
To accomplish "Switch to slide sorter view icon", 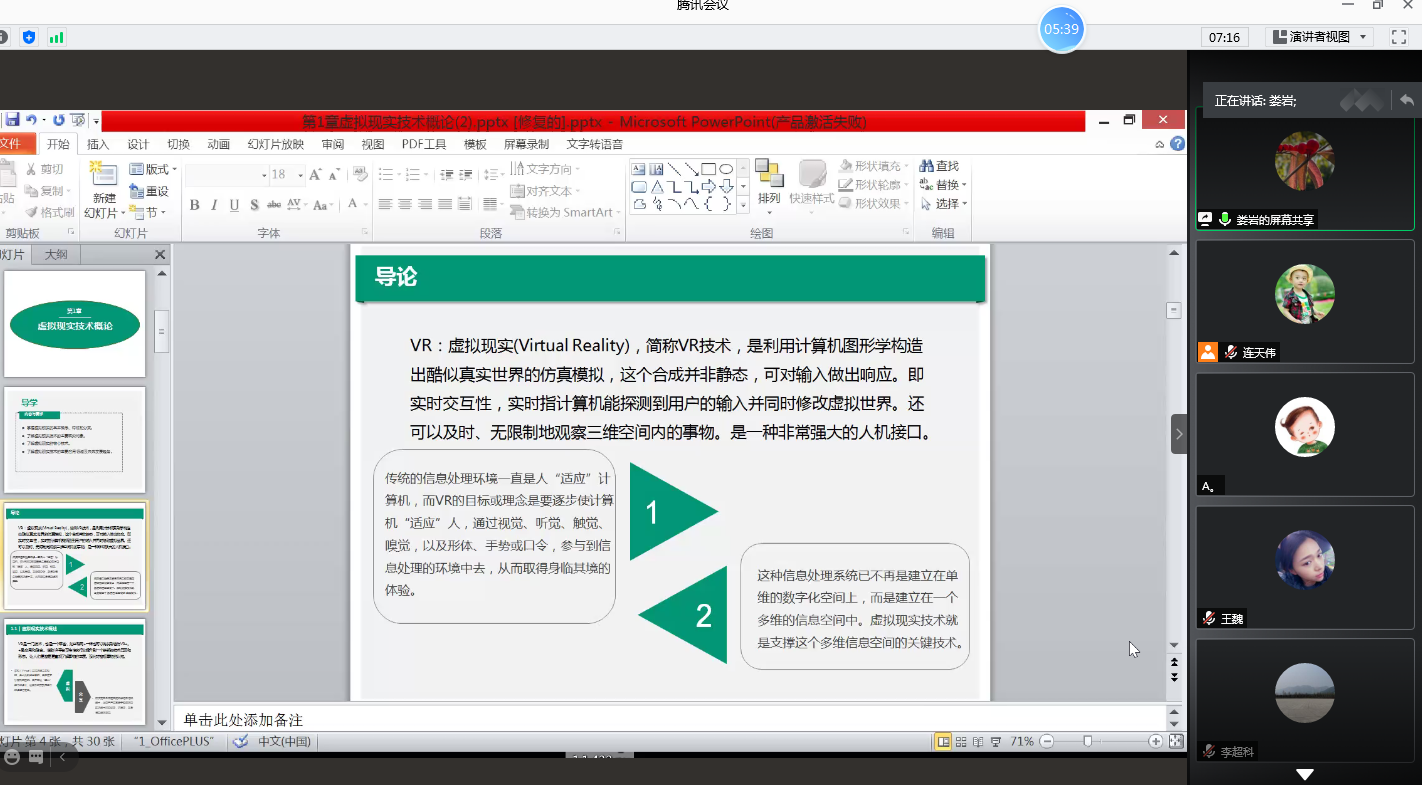I will (961, 742).
